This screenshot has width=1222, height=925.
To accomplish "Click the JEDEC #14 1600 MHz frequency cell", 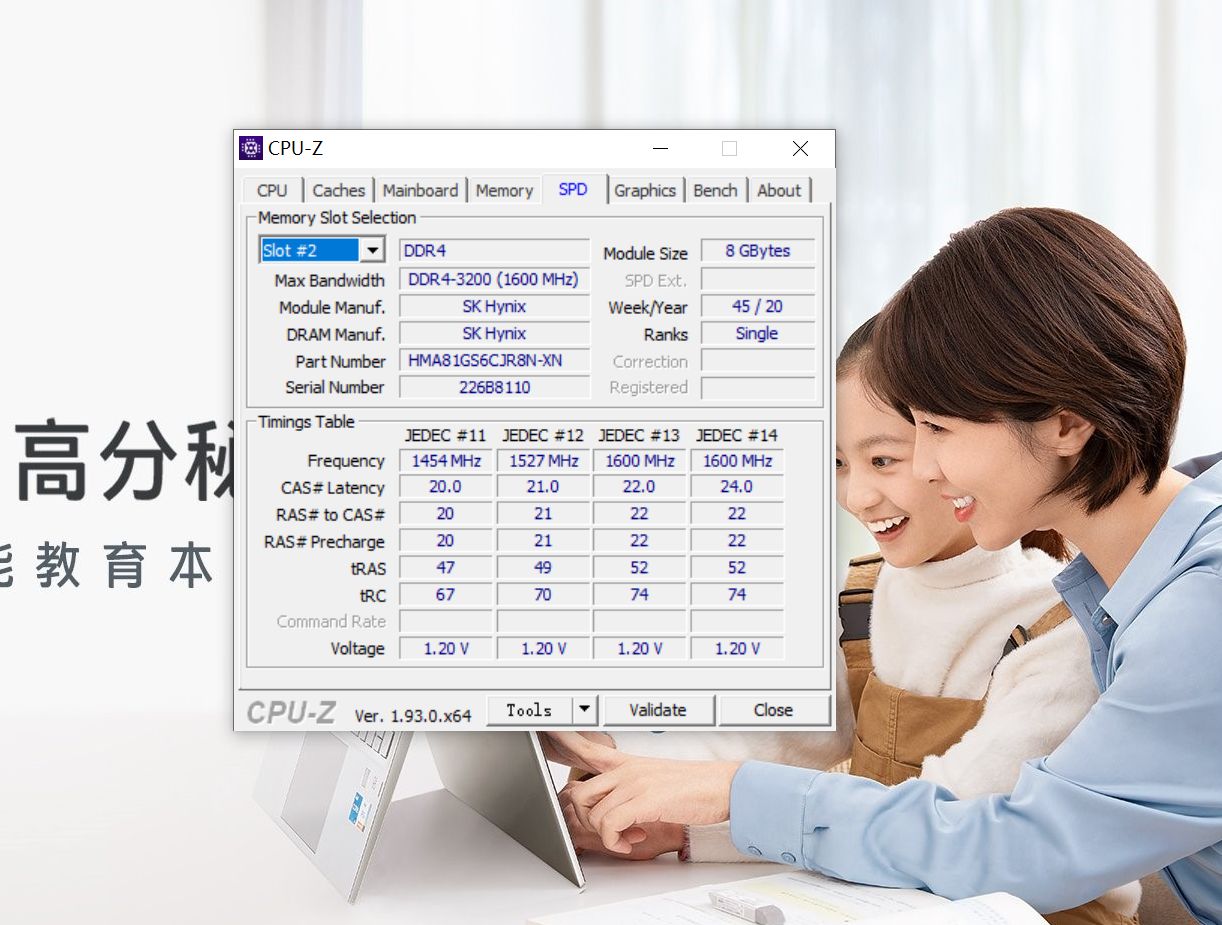I will (x=737, y=461).
